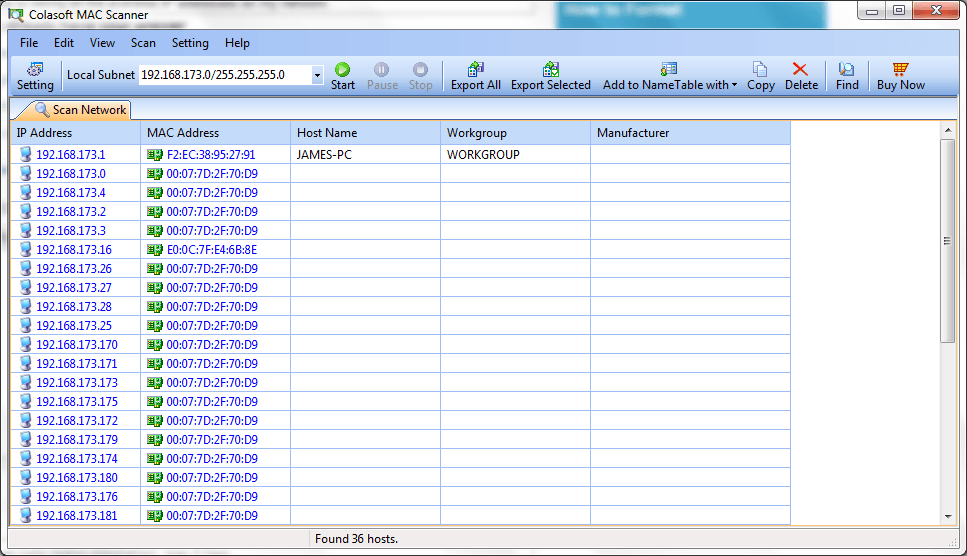Select host row 192.168.173.1
This screenshot has width=967, height=556.
(400, 155)
